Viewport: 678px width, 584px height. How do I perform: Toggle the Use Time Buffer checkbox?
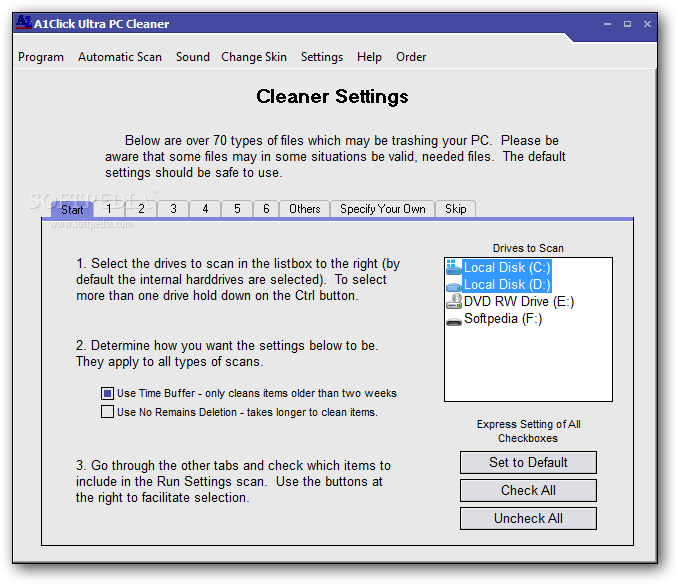107,393
